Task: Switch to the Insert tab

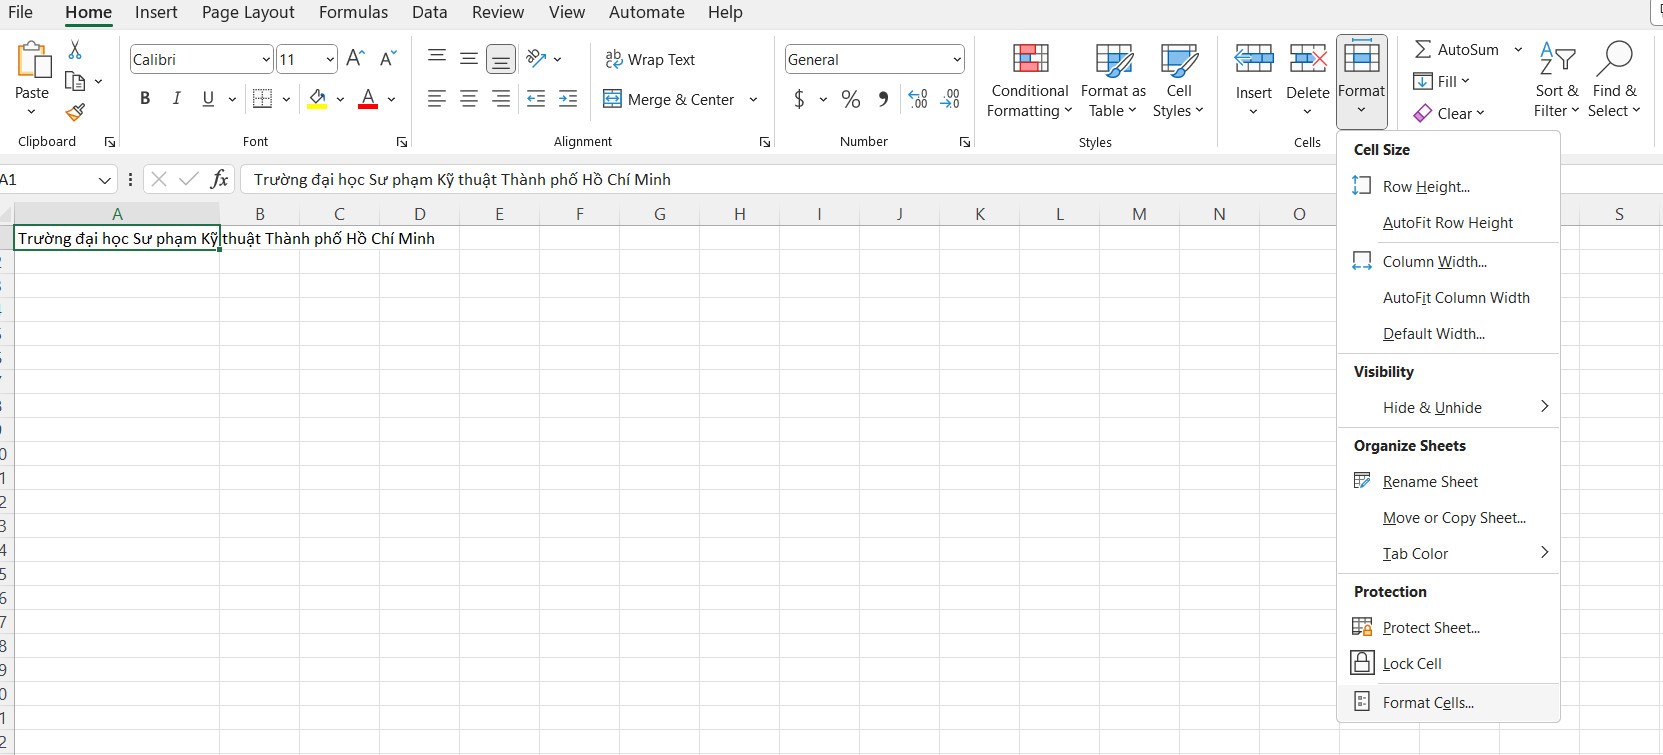Action: (156, 12)
